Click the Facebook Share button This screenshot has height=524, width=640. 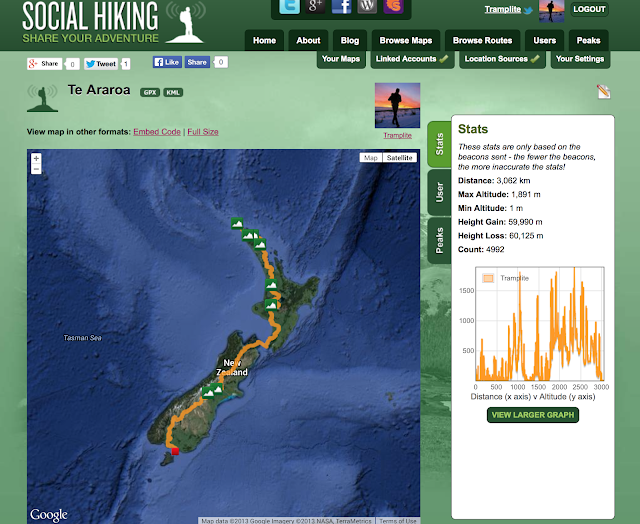(197, 62)
